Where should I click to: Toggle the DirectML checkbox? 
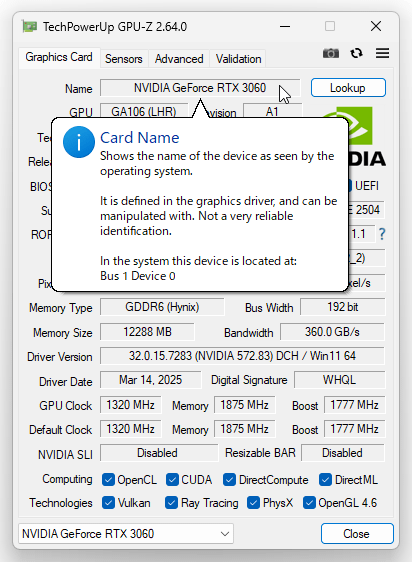tap(325, 480)
